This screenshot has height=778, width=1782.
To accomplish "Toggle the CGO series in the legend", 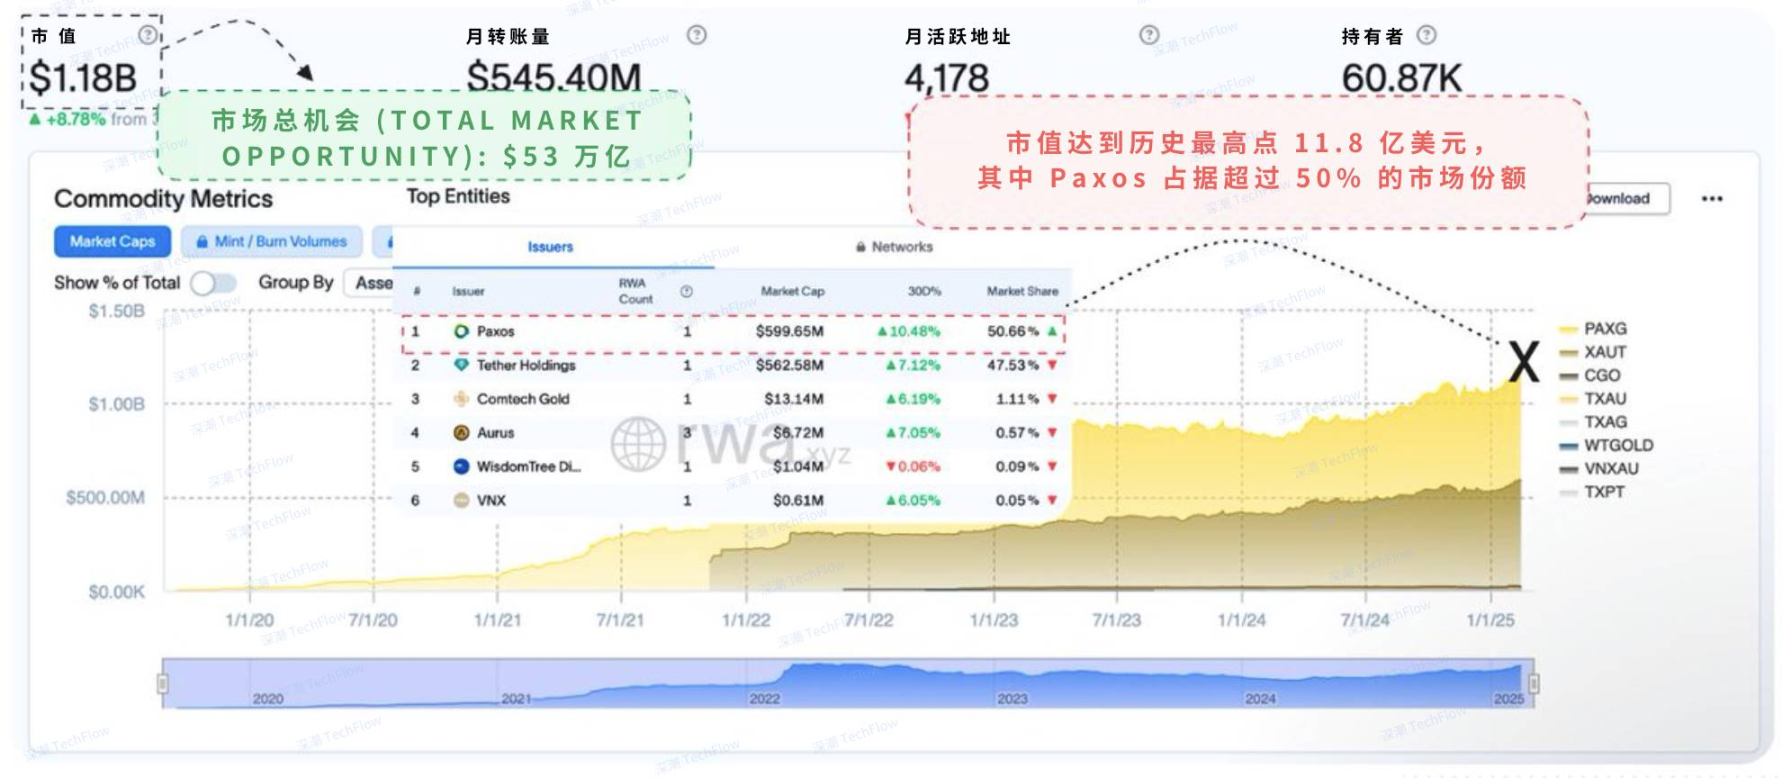I will coord(1589,375).
